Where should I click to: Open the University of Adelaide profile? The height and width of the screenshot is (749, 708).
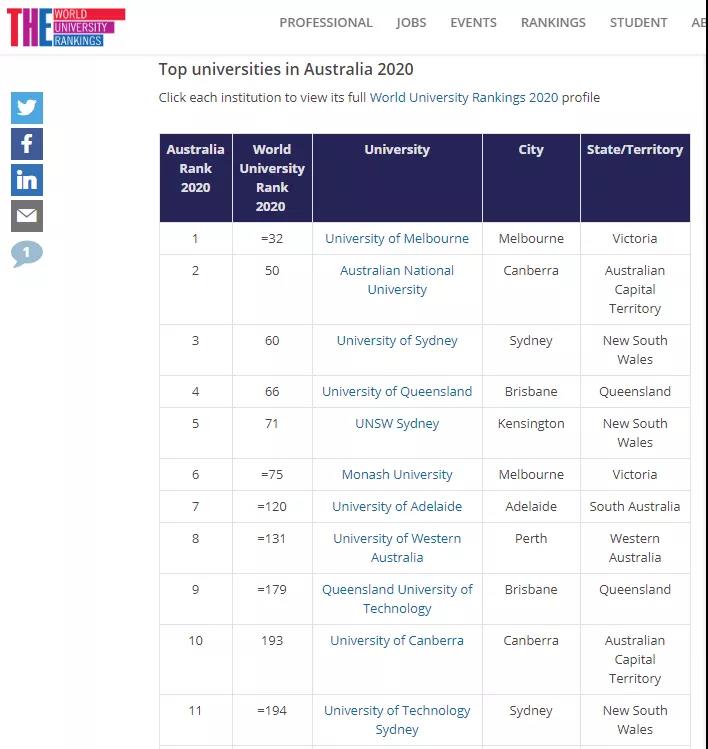coord(397,506)
